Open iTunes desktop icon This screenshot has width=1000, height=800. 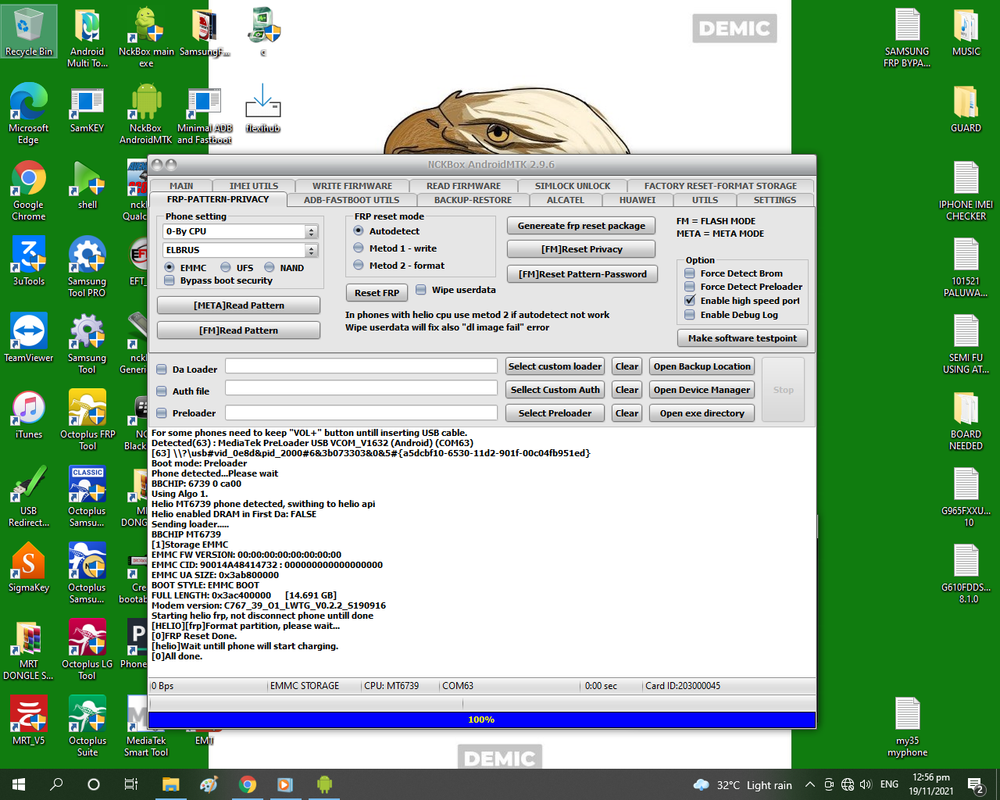tap(29, 415)
